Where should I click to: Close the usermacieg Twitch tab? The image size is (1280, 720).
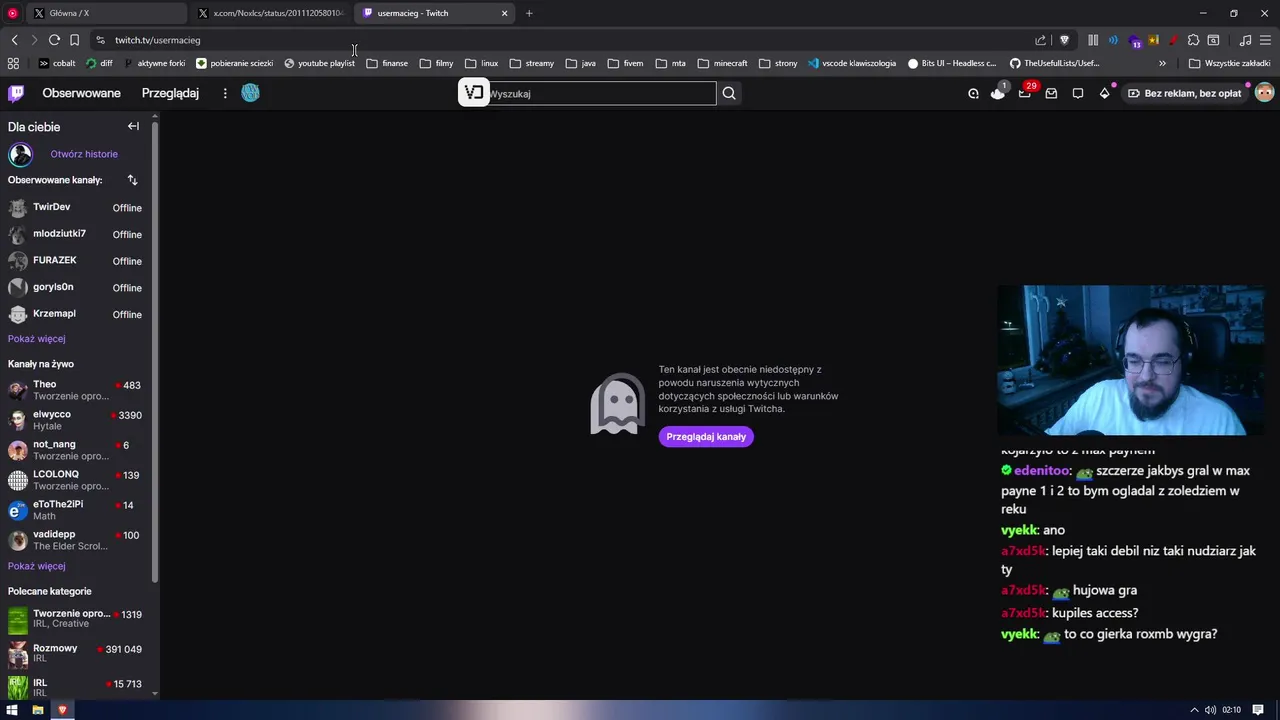pos(504,13)
